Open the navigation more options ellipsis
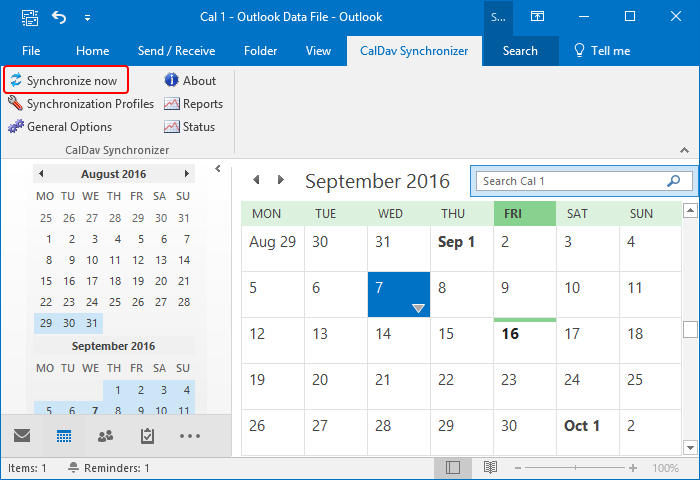700x480 pixels. (190, 436)
